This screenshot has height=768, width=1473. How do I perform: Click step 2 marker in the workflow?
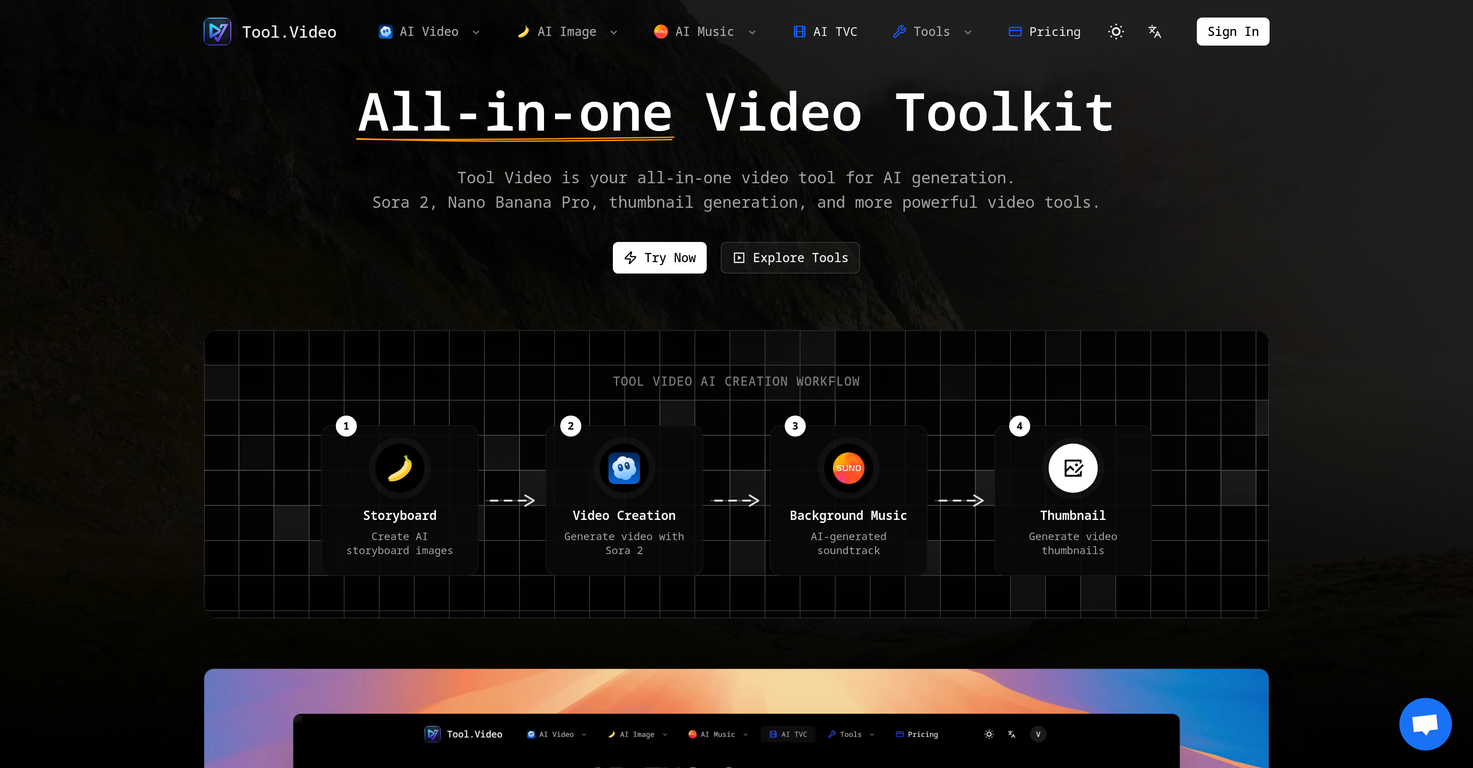click(x=570, y=425)
